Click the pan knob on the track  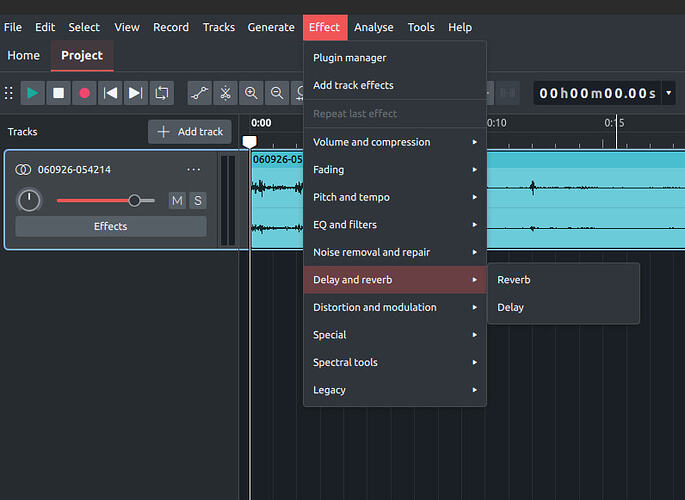[x=29, y=200]
